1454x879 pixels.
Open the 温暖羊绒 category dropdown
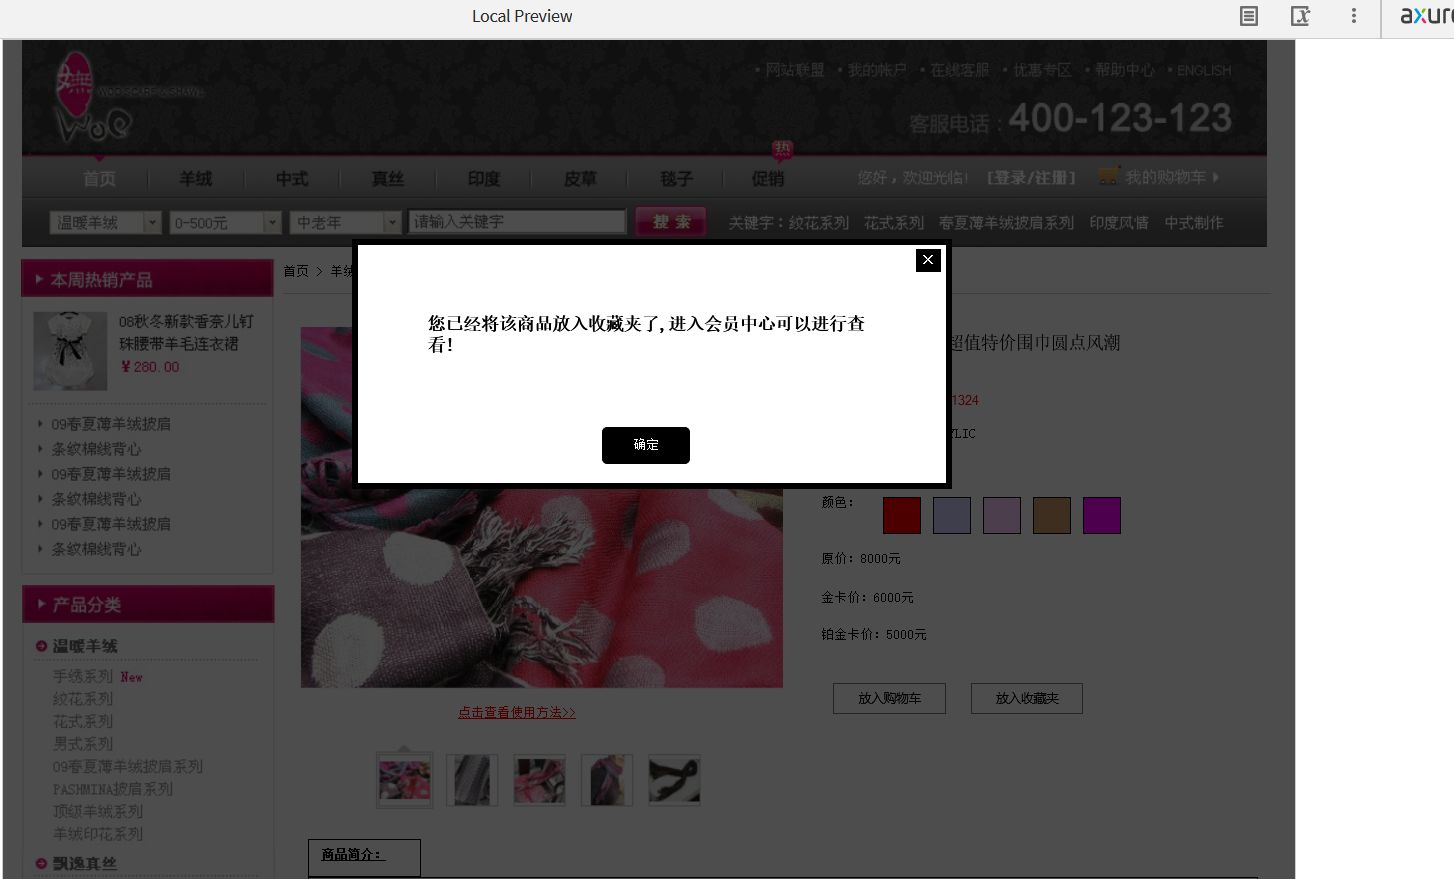coord(105,222)
